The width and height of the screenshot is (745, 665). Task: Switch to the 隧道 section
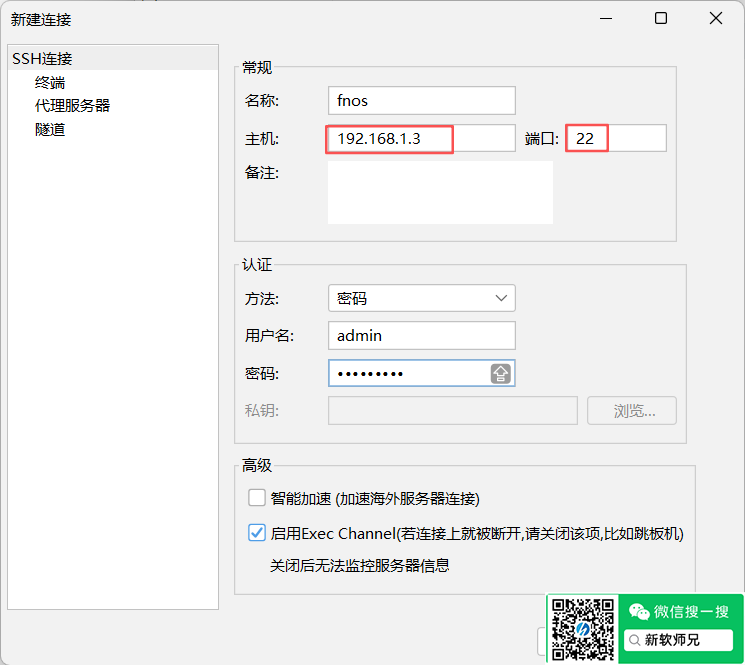pos(50,129)
